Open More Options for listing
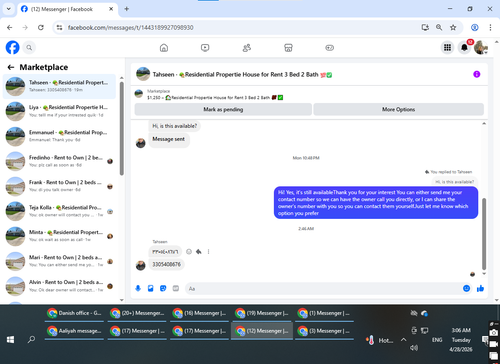 [x=398, y=109]
